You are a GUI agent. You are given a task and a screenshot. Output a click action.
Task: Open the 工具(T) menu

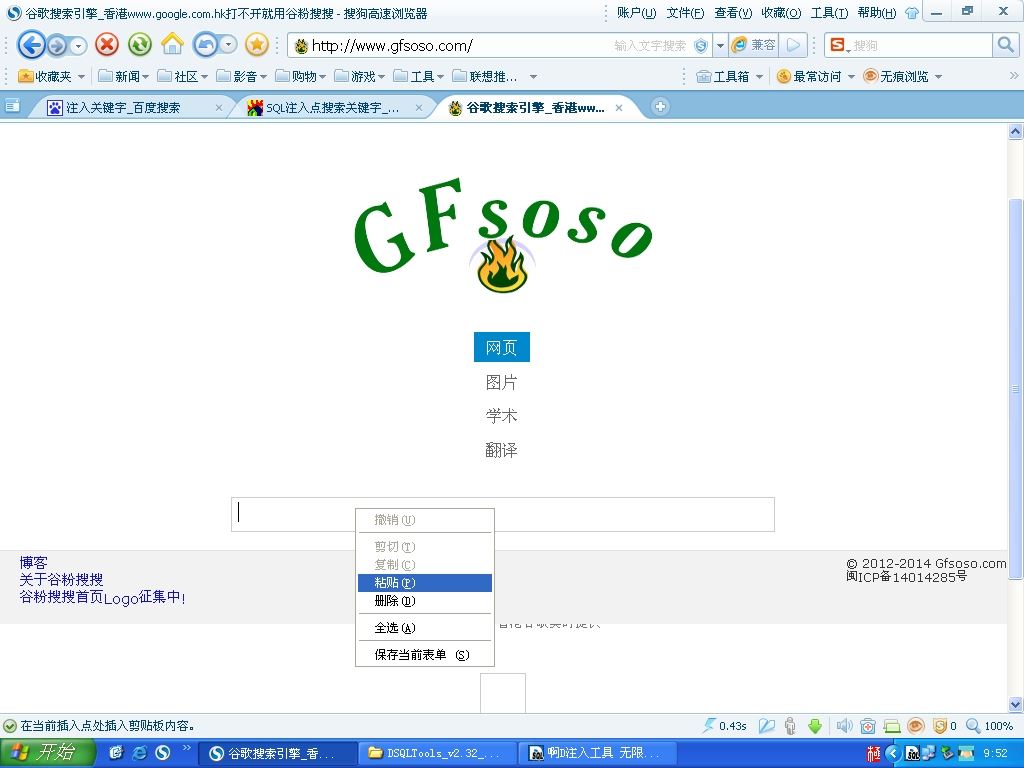829,12
